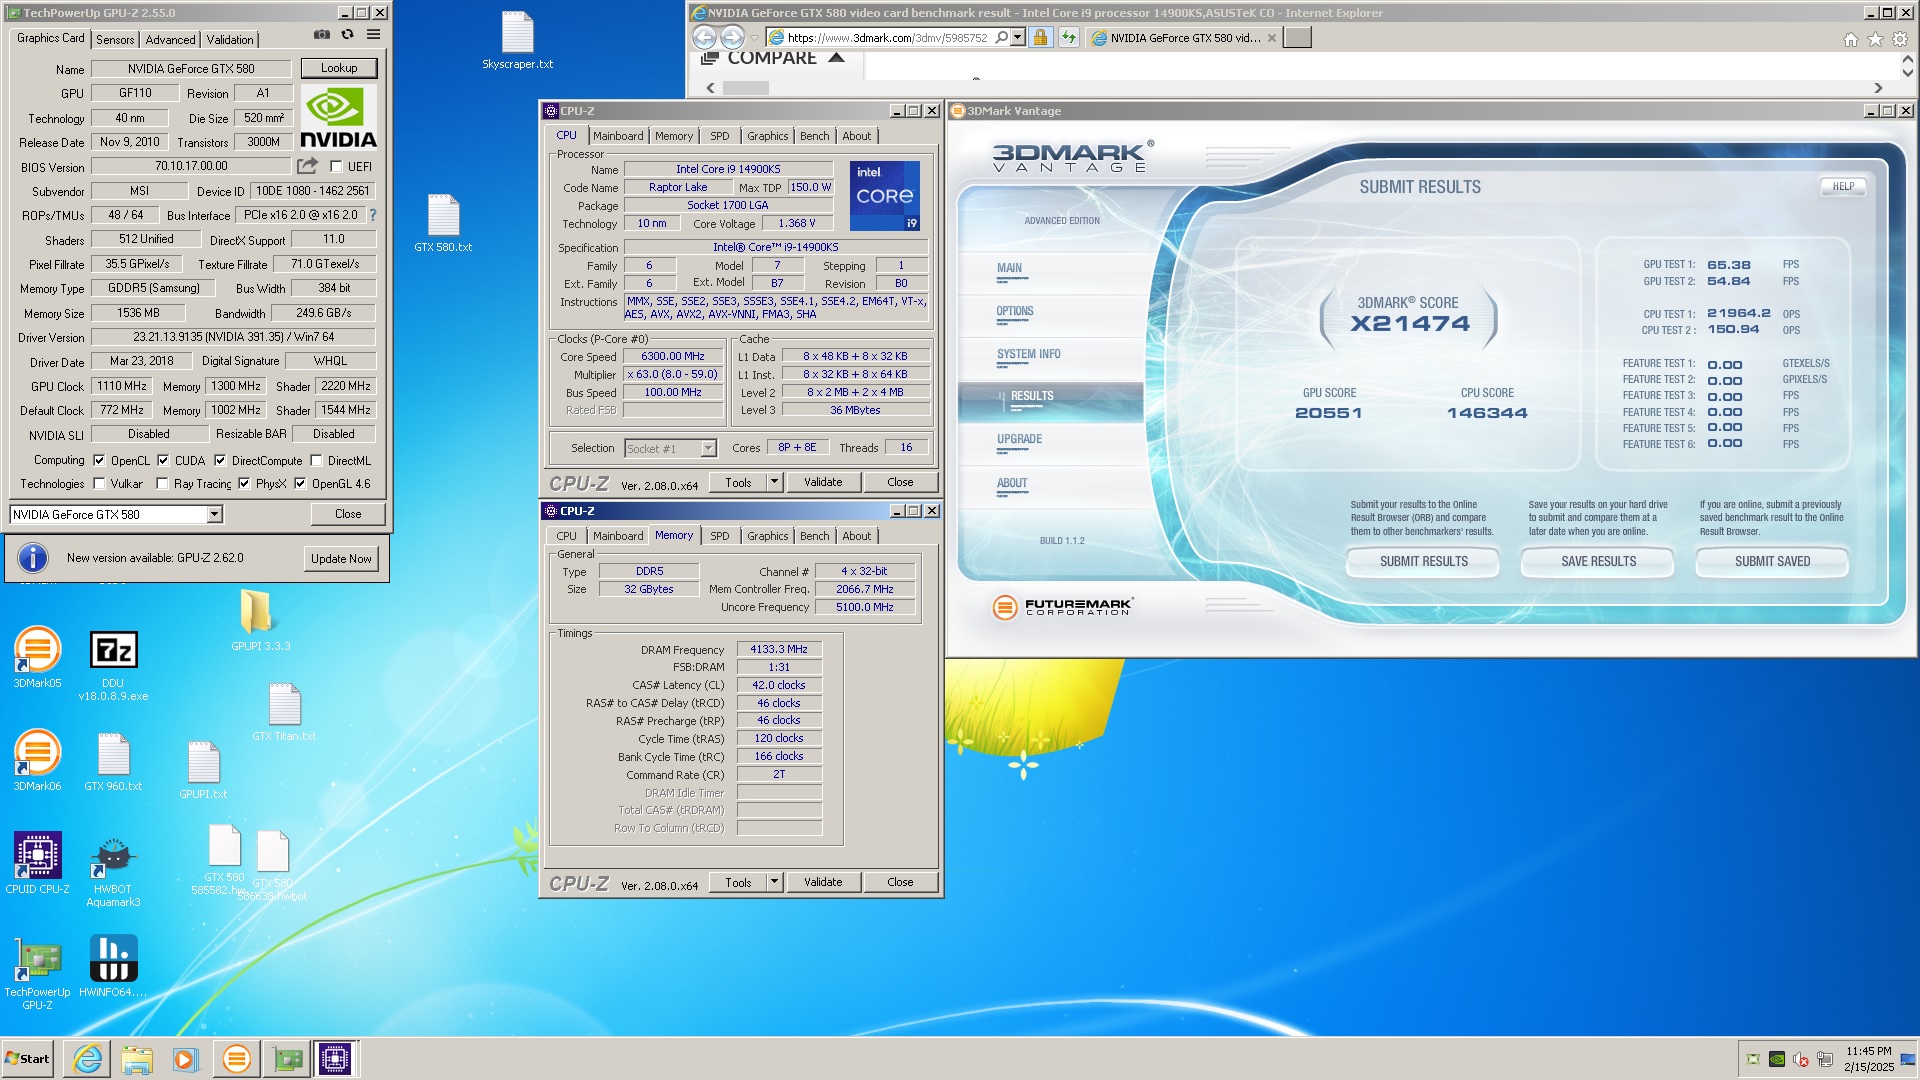Open the IE address bar dropdown arrow
Viewport: 1920px width, 1080px height.
[x=1017, y=38]
